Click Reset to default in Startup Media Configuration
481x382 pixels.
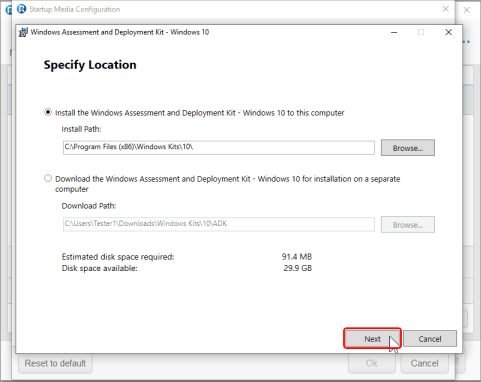pos(55,363)
